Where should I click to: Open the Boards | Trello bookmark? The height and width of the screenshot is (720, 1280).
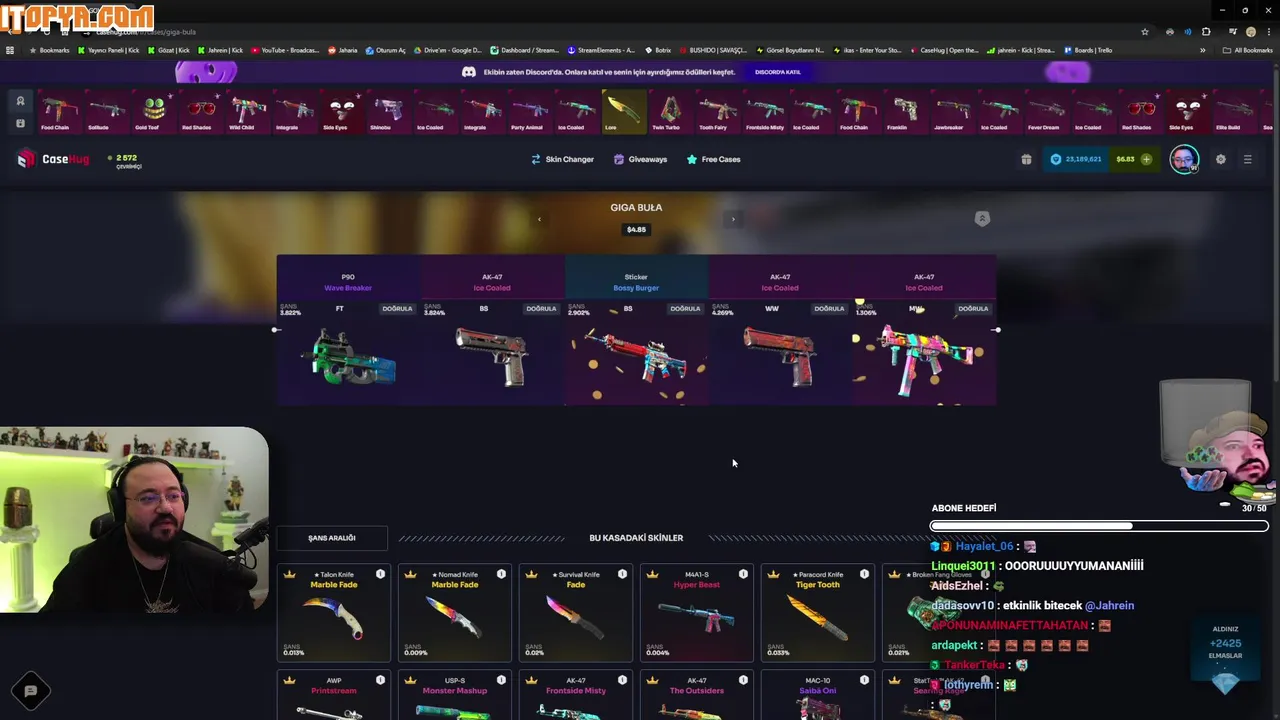[x=1088, y=50]
